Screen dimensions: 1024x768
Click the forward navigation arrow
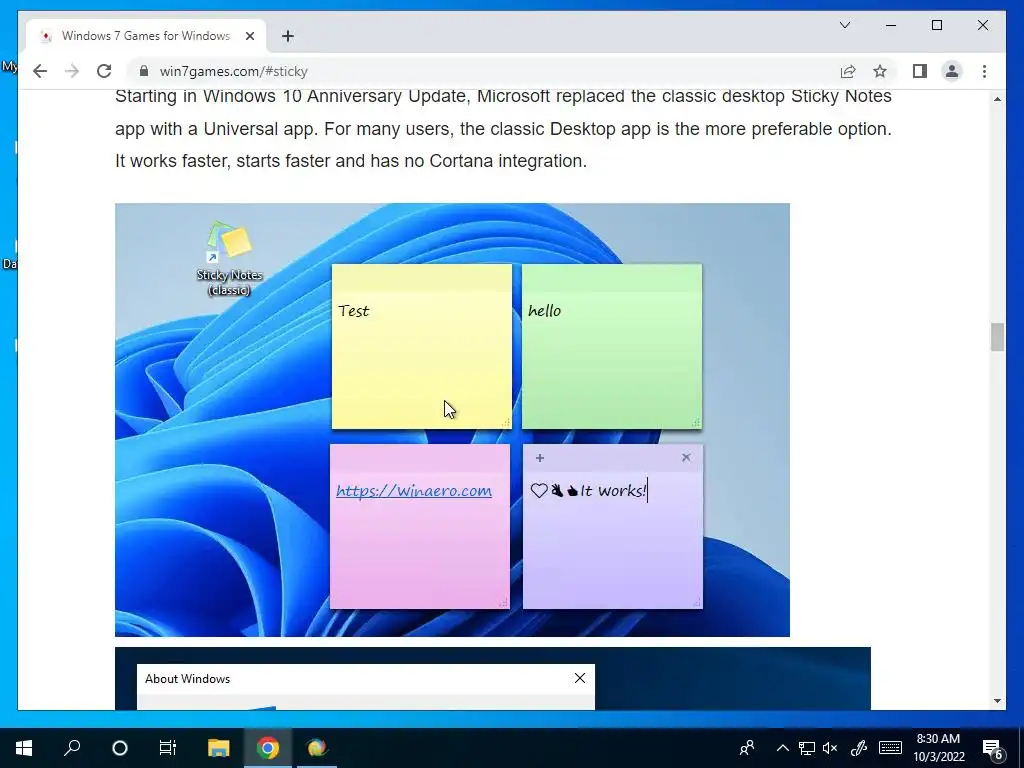pyautogui.click(x=72, y=71)
